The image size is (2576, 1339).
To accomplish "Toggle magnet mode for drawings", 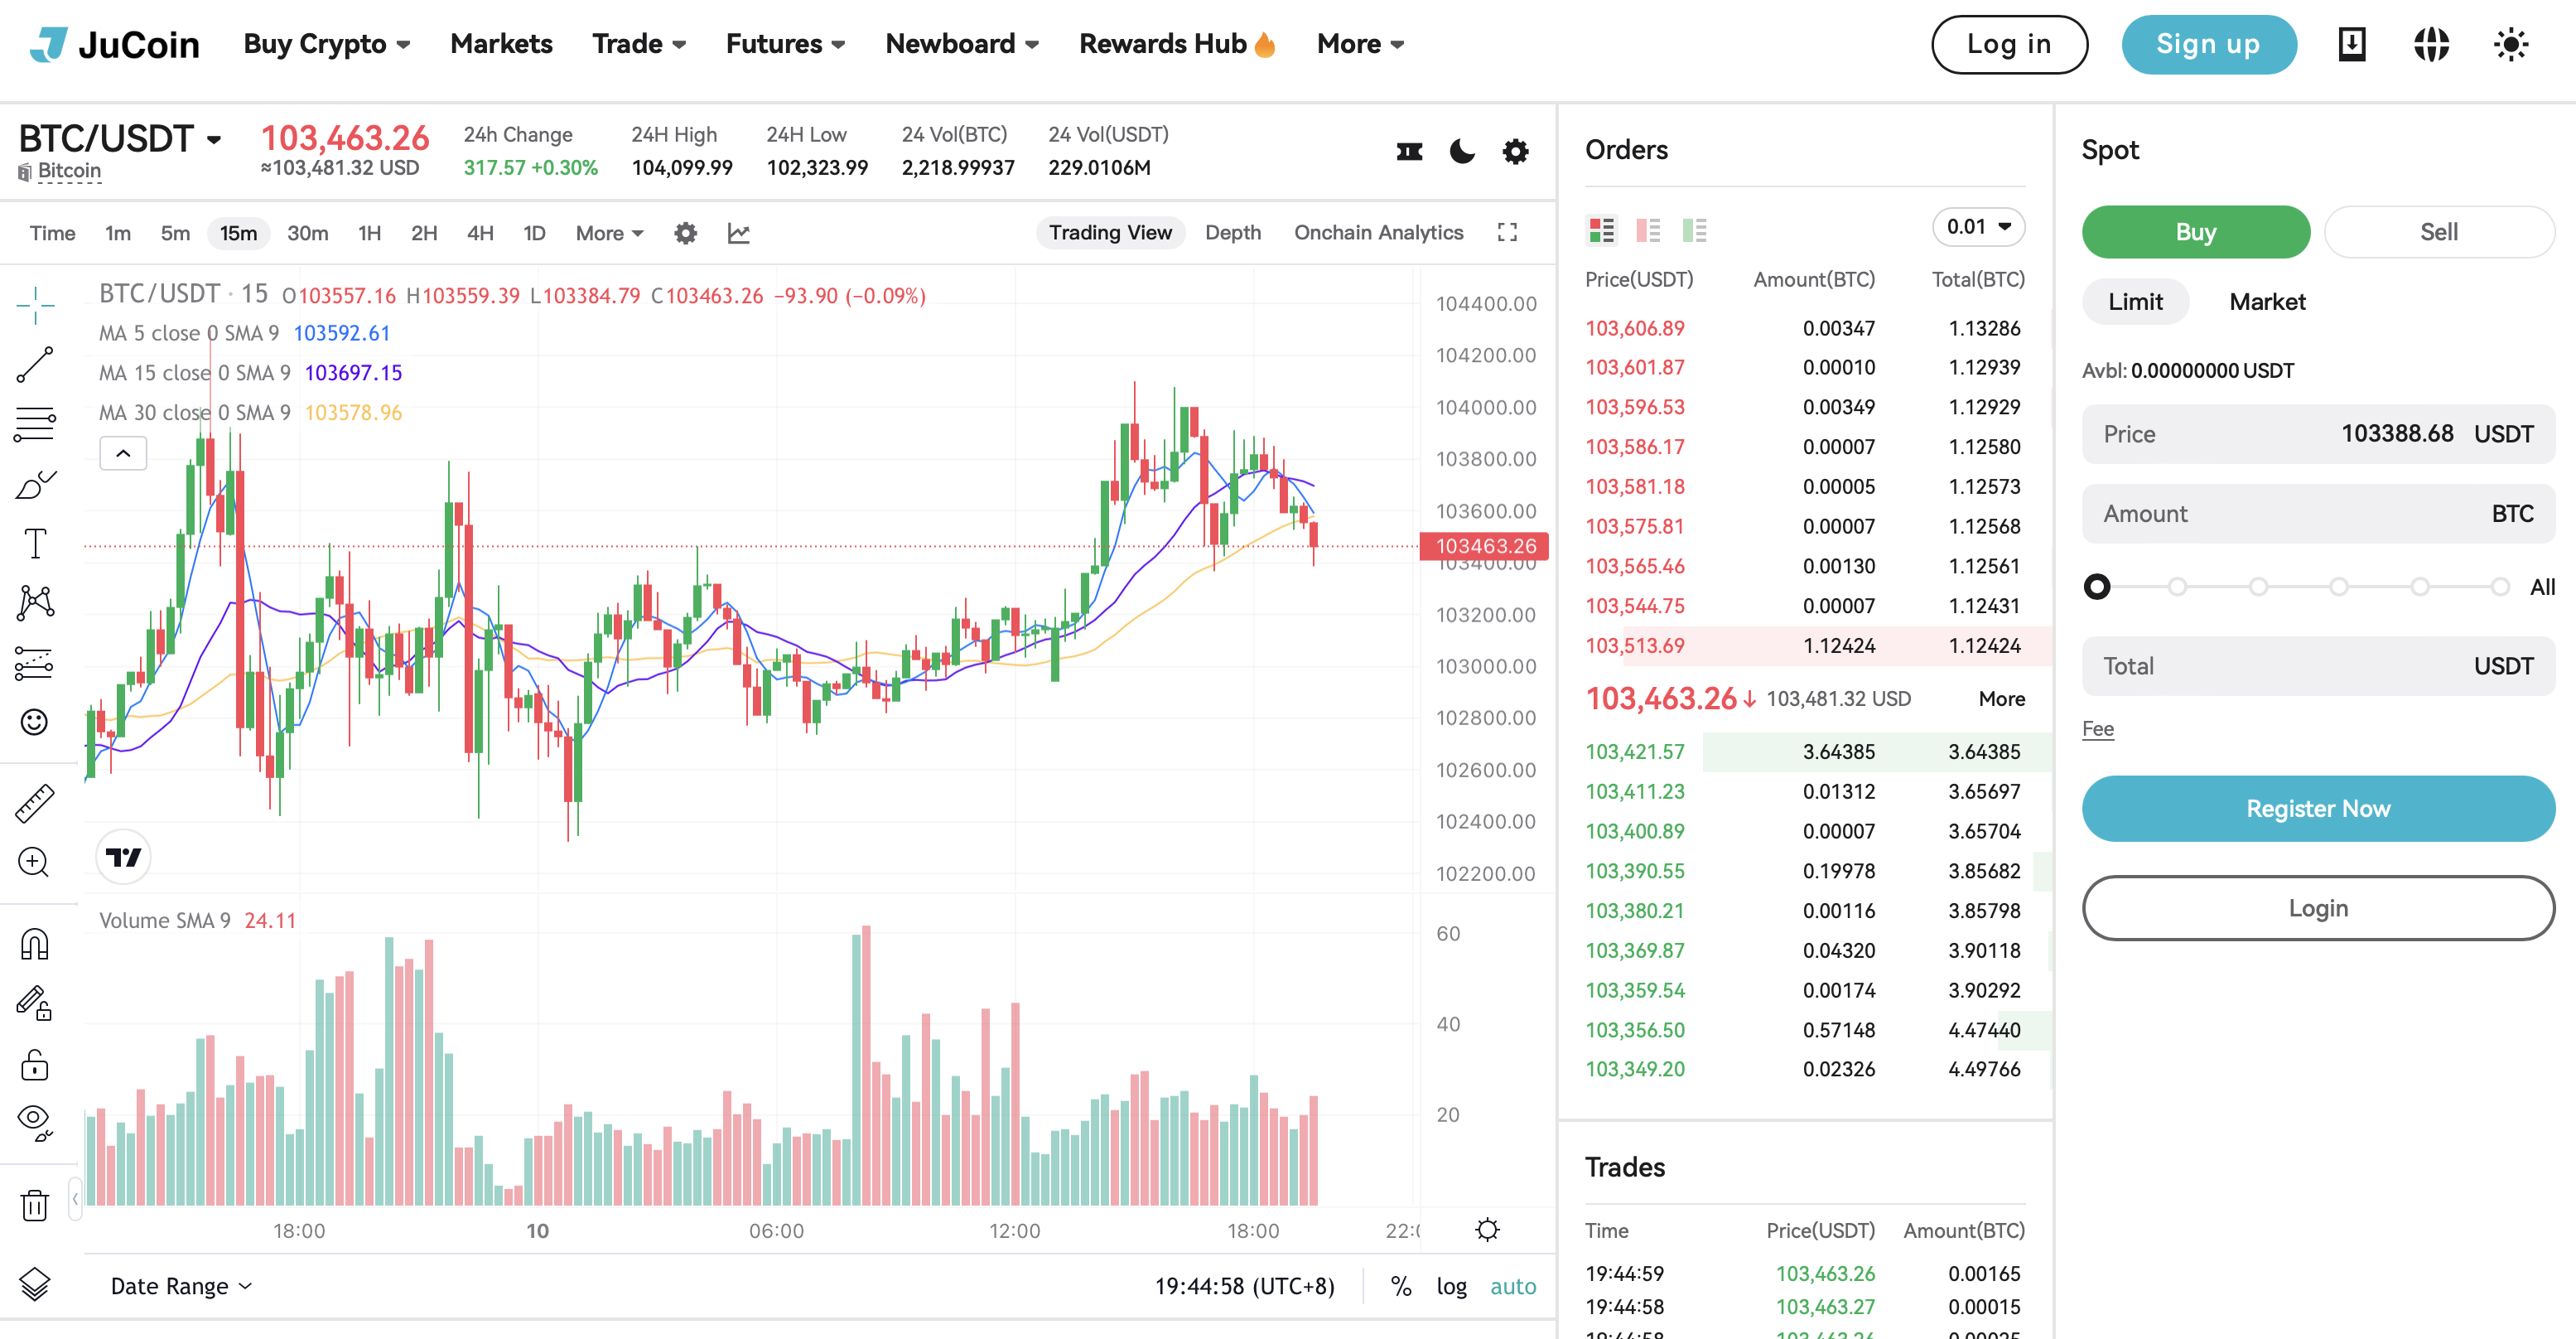I will (35, 944).
